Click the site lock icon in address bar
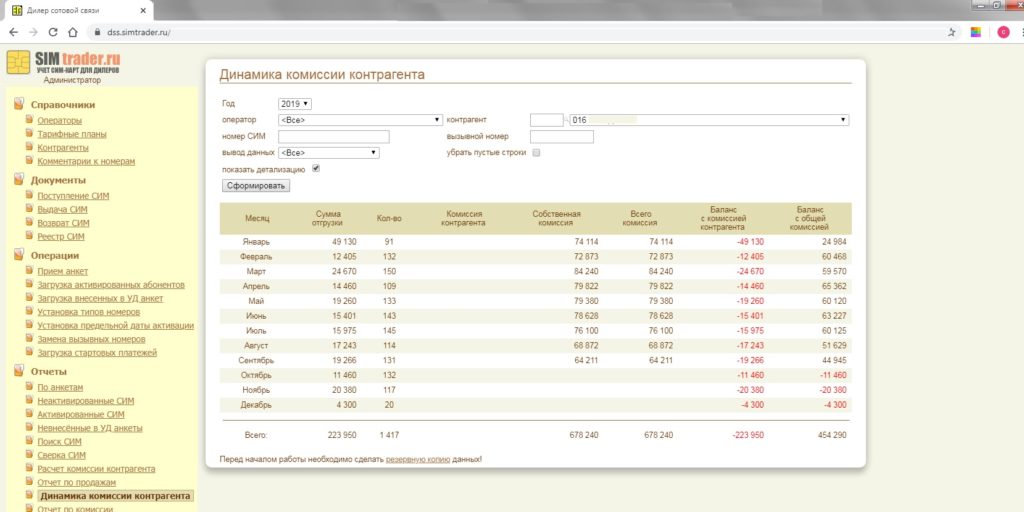 (x=97, y=32)
